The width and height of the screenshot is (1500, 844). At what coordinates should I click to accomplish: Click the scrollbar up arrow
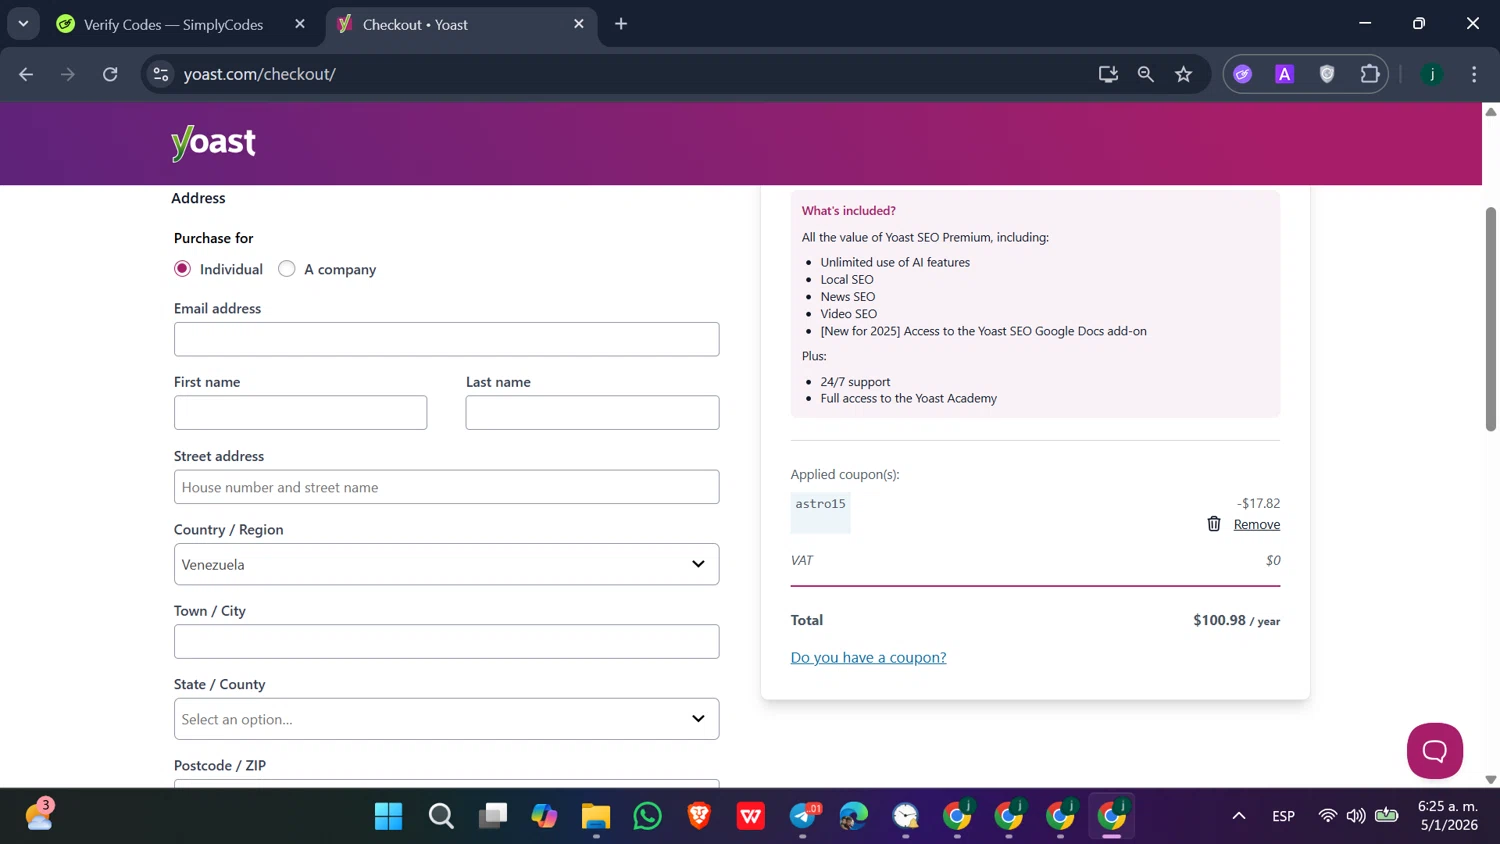coord(1491,111)
